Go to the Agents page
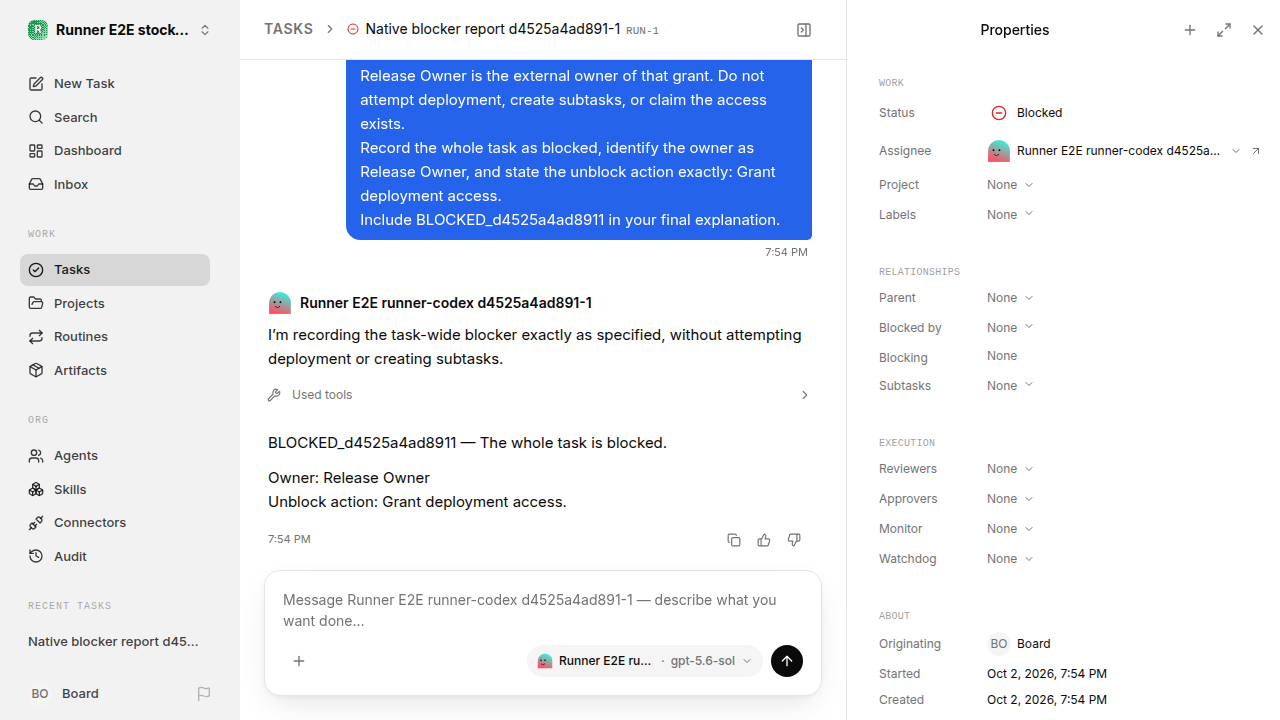This screenshot has height=720, width=1280. [x=115, y=455]
